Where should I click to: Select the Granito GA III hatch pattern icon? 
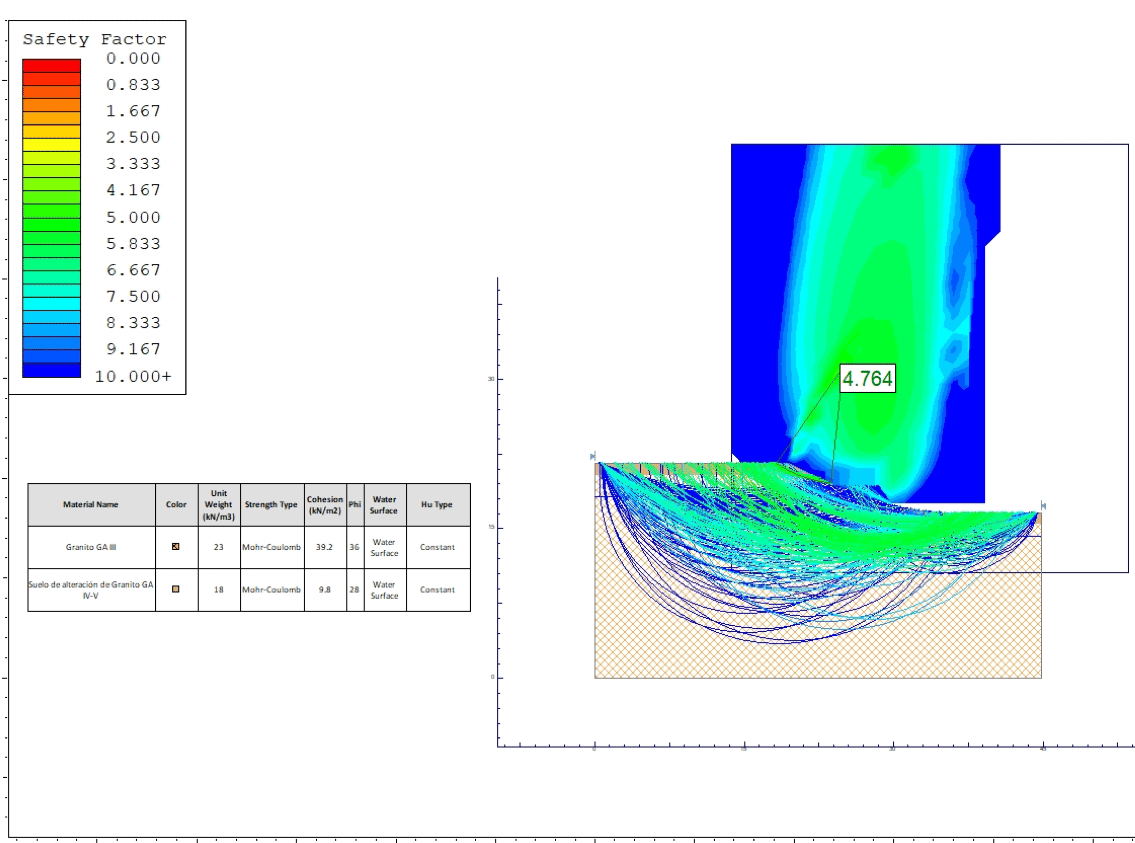click(x=176, y=547)
